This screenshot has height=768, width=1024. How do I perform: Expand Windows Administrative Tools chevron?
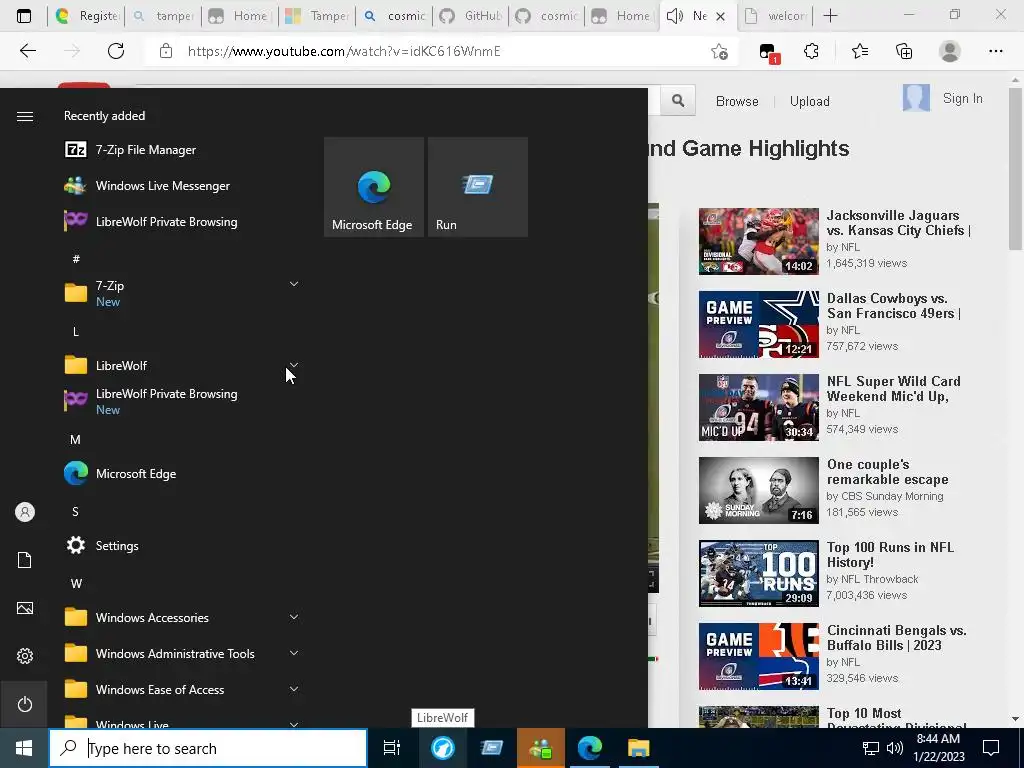tap(294, 653)
